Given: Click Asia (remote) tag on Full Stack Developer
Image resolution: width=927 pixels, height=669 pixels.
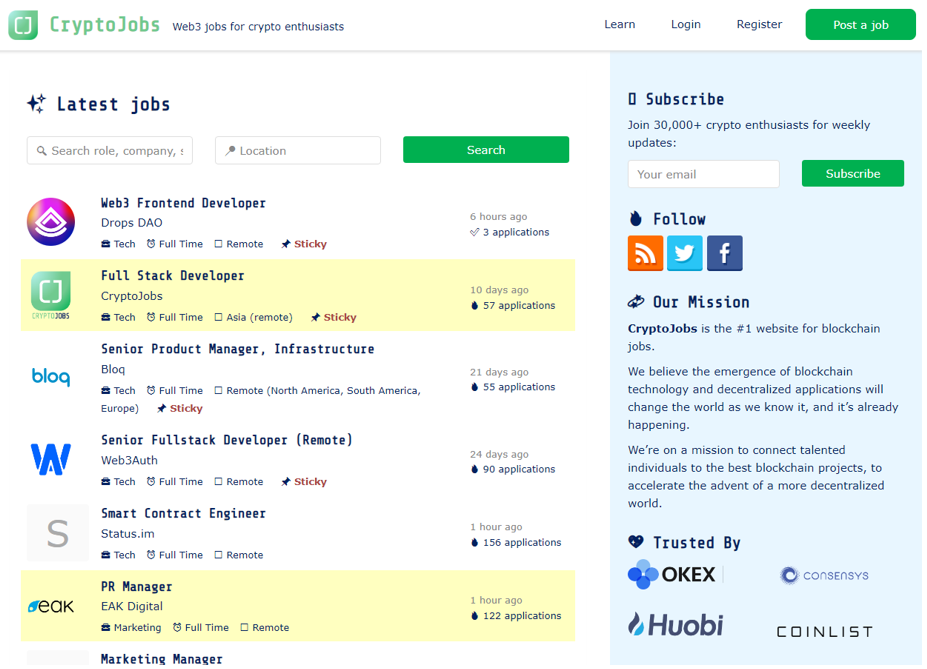Looking at the screenshot, I should point(253,317).
